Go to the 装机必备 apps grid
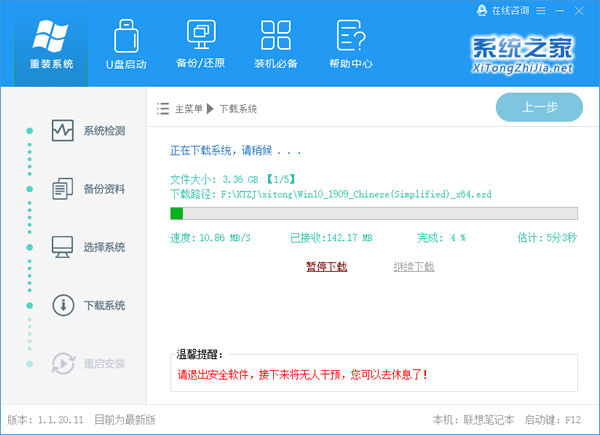The height and width of the screenshot is (435, 600). click(x=275, y=44)
